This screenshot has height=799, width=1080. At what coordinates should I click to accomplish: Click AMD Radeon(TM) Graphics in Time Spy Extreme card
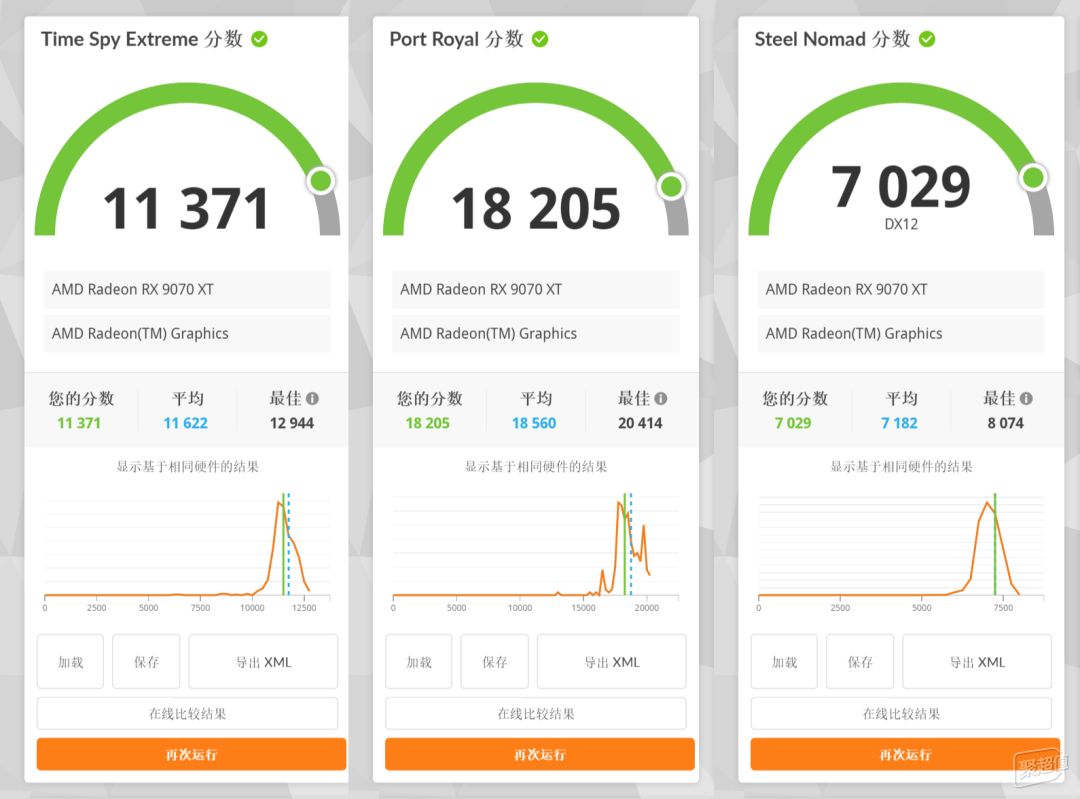point(187,333)
